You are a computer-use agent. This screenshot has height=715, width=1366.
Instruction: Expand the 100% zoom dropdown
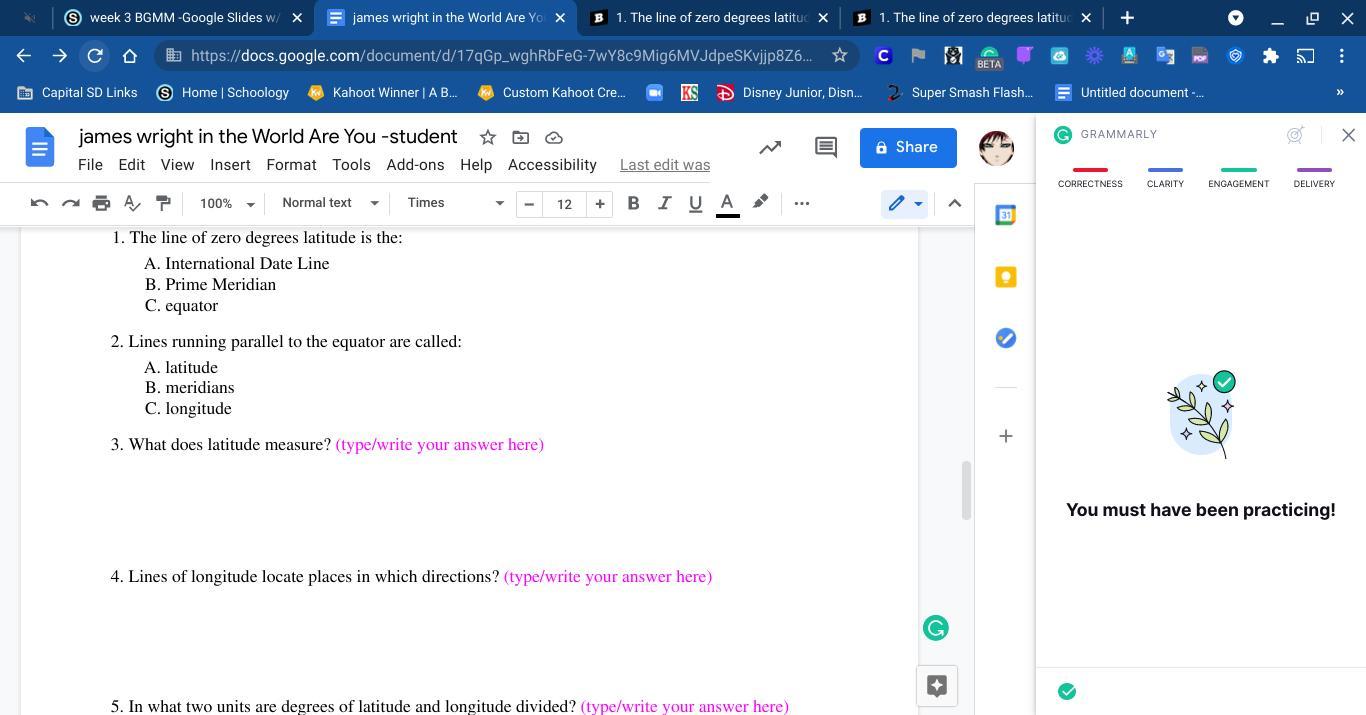point(227,203)
